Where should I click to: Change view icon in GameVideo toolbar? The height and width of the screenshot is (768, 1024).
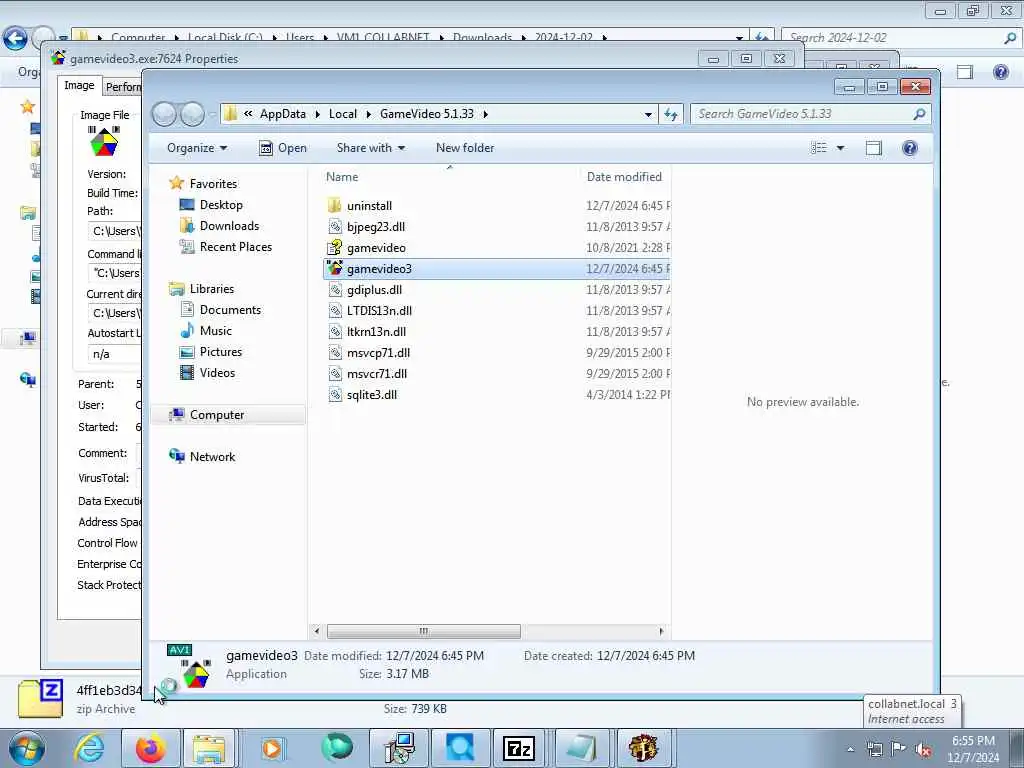pyautogui.click(x=819, y=148)
